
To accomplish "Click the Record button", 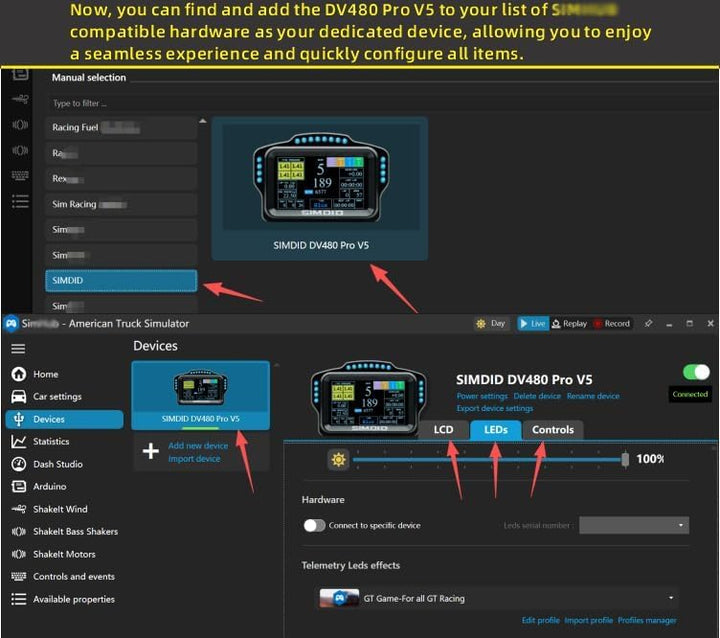I will pyautogui.click(x=612, y=323).
